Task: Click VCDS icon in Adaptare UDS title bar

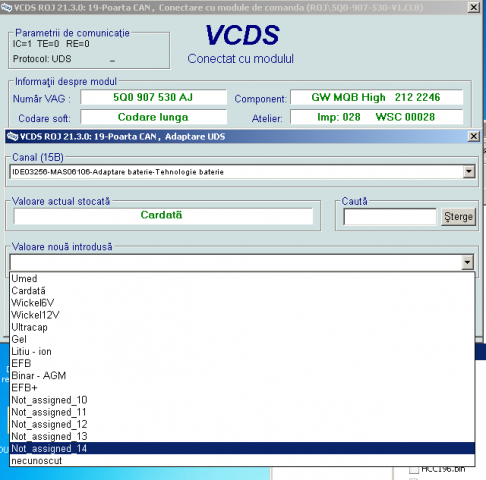Action: (12, 136)
